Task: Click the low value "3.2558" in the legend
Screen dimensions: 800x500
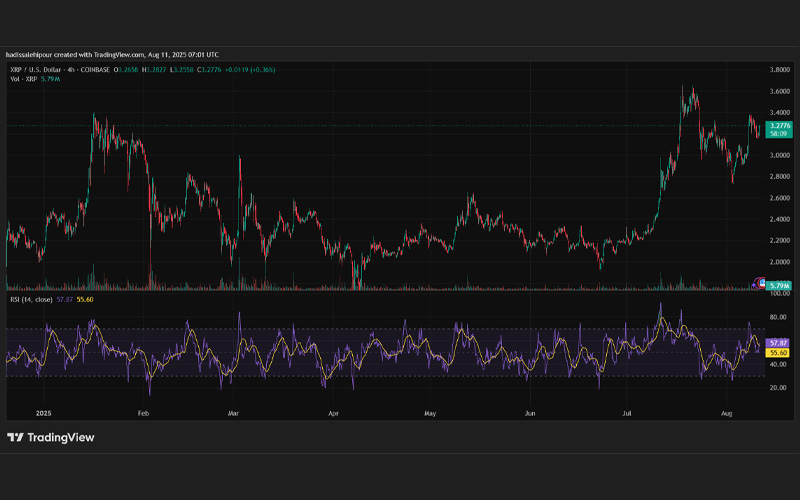Action: [x=184, y=70]
